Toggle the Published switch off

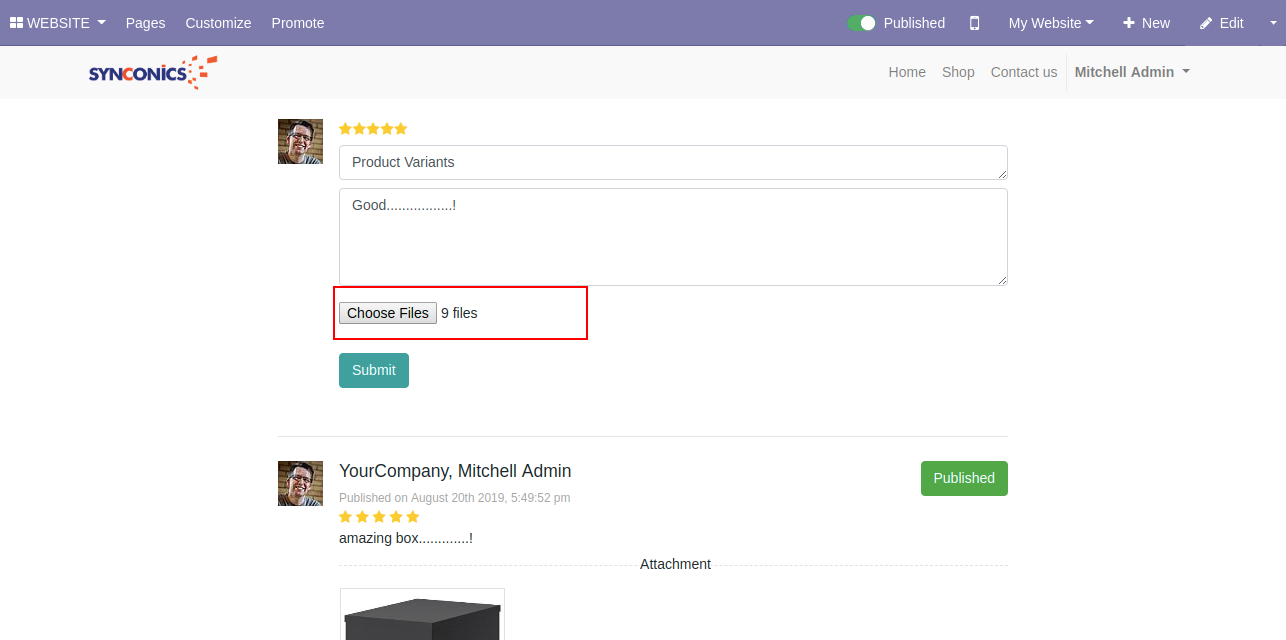tap(861, 23)
